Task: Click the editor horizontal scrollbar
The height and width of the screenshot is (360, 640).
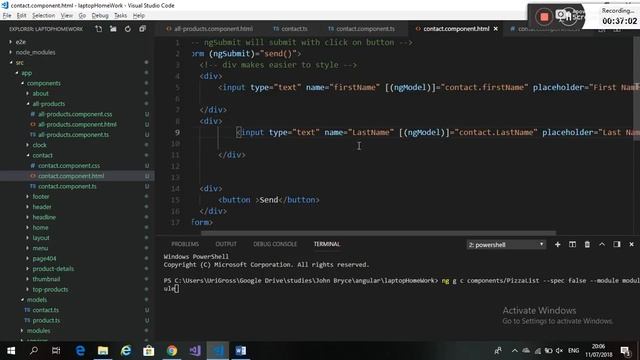Action: tap(378, 233)
